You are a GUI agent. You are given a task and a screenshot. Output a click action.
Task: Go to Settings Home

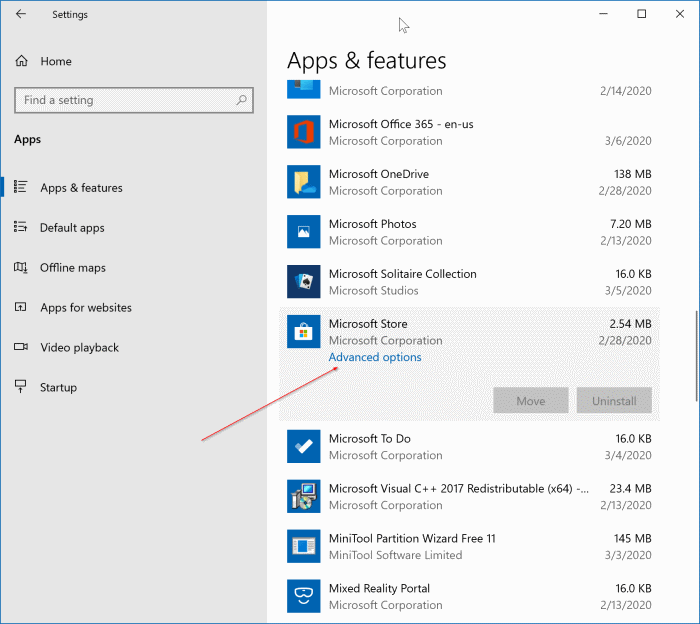(x=56, y=61)
